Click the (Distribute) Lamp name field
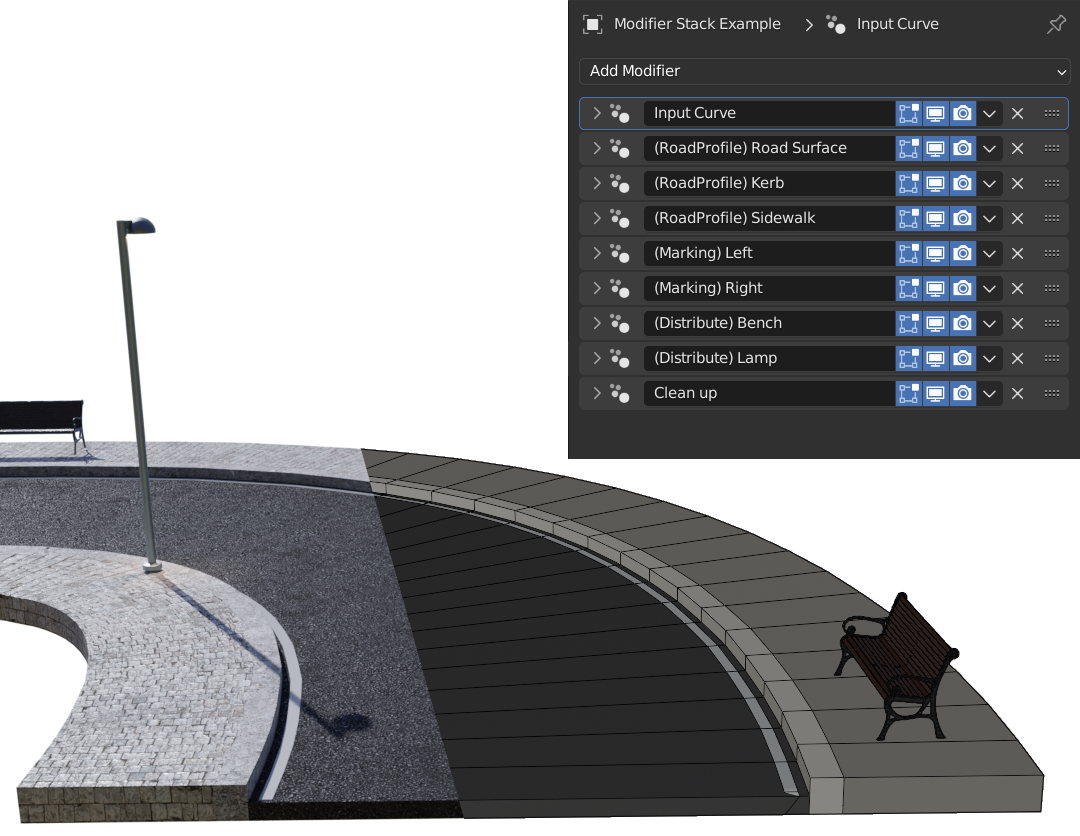Screen dimensions: 1080x836 click(768, 358)
